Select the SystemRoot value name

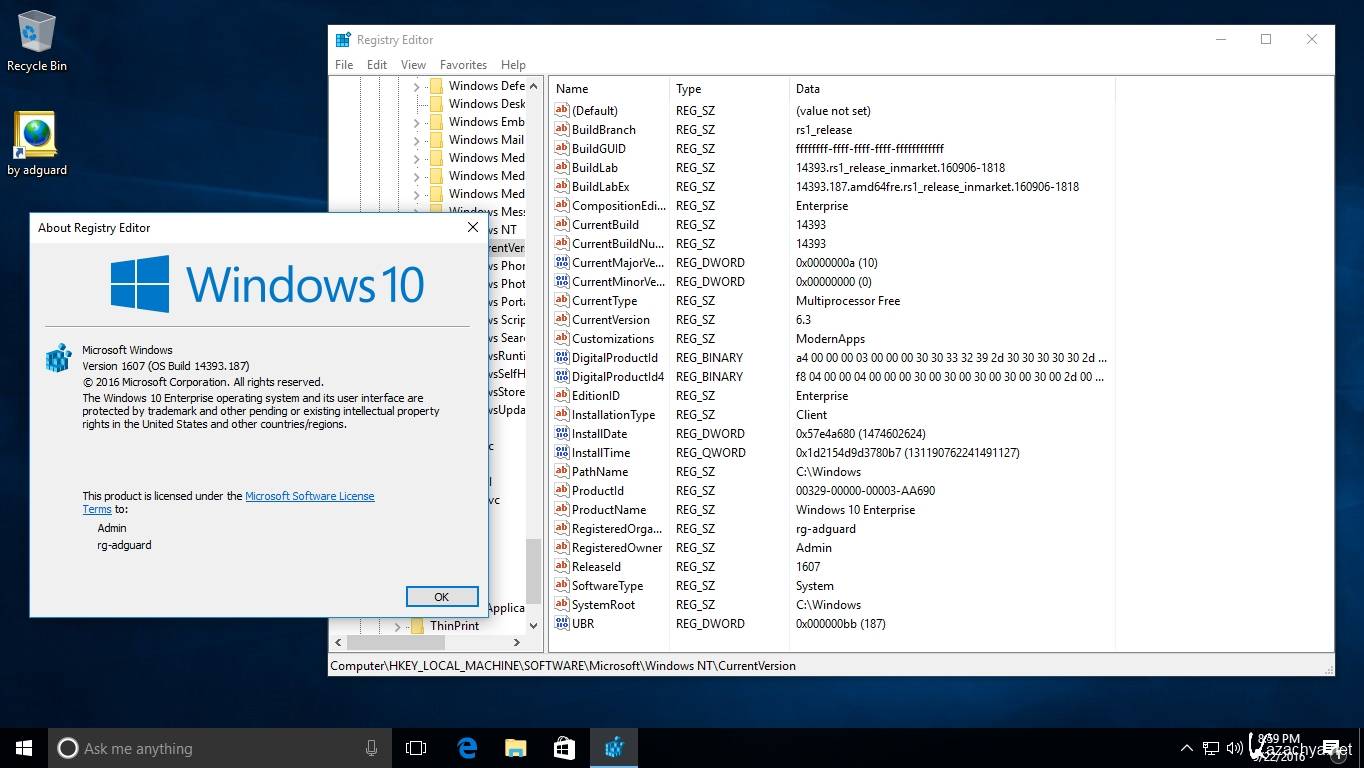tap(603, 605)
